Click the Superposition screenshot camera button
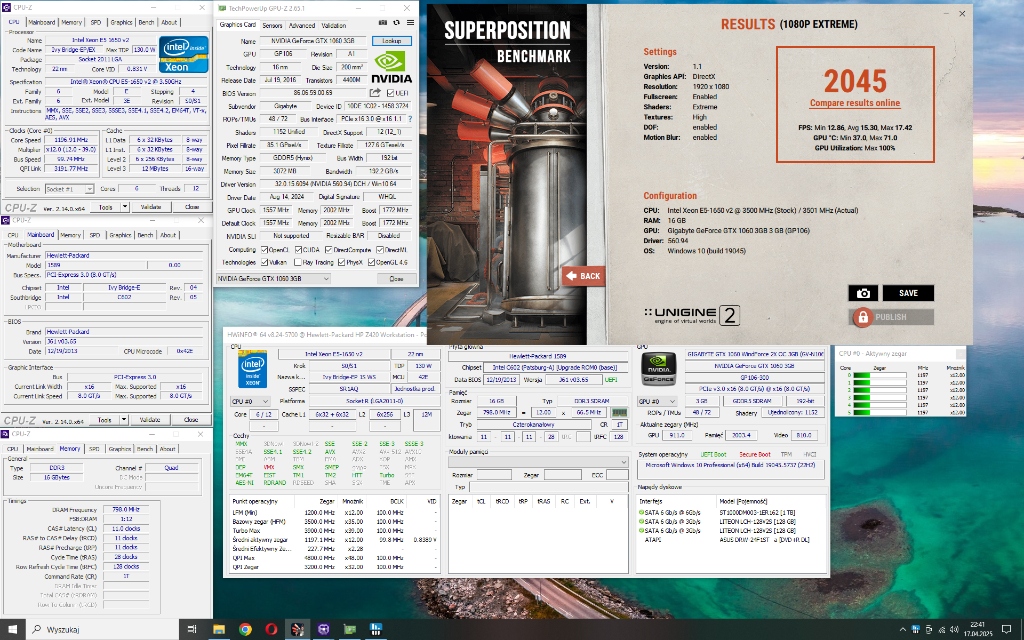 pos(863,293)
